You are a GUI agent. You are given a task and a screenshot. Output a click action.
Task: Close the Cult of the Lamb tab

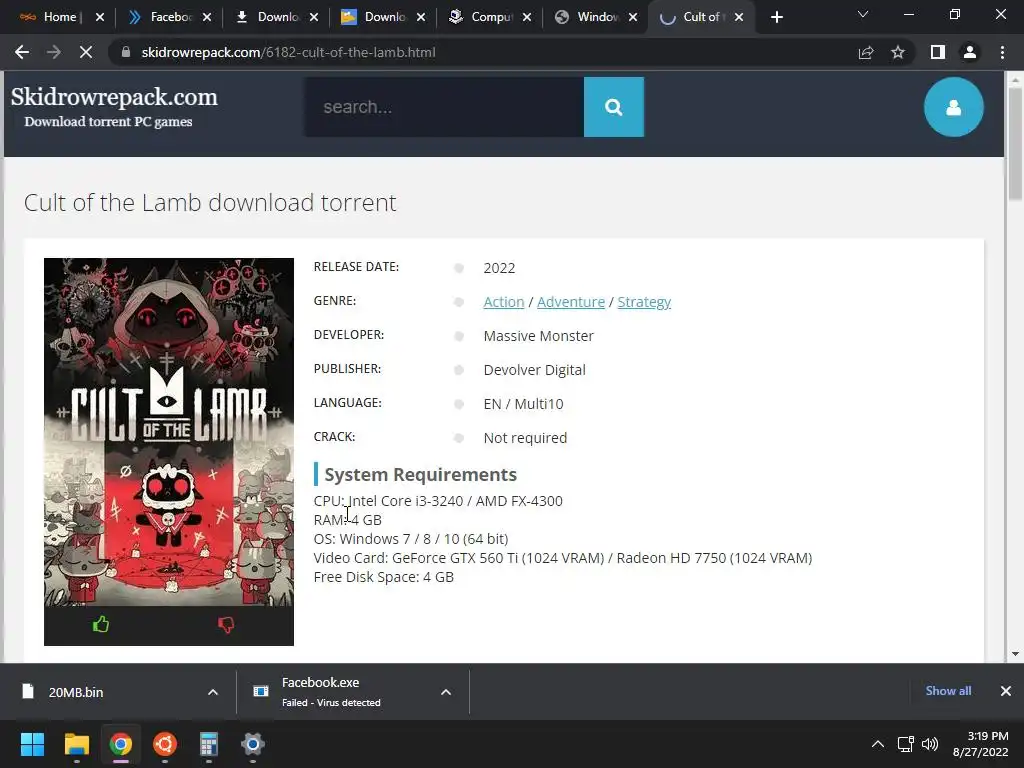click(739, 17)
